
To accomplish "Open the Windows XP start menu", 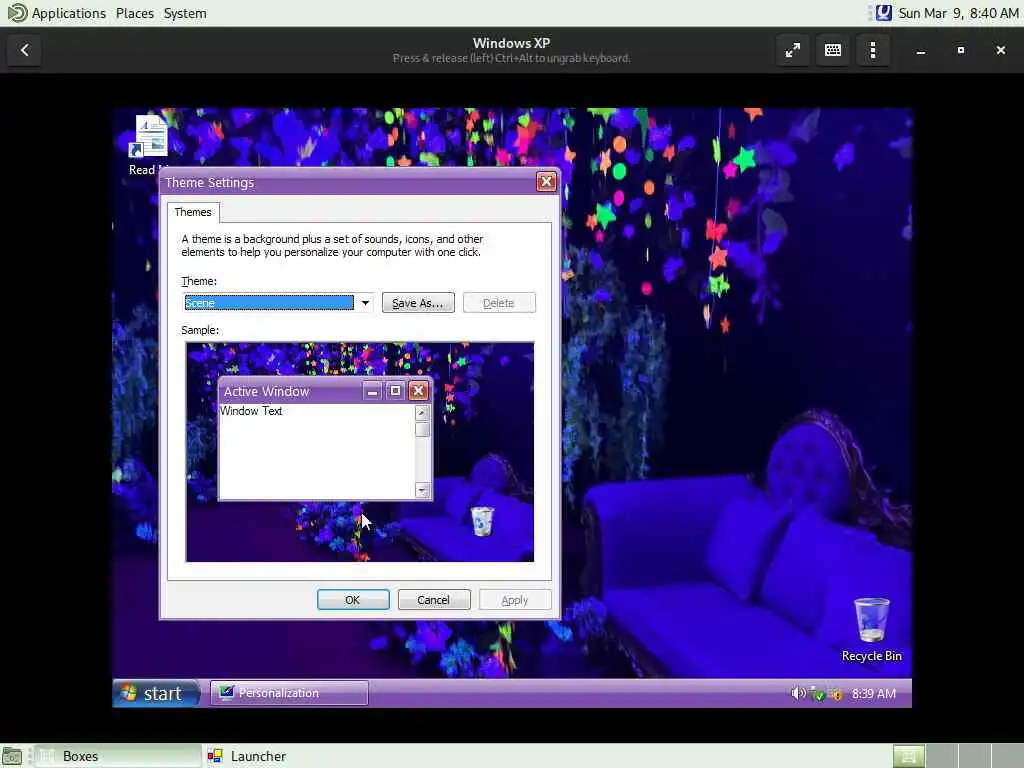I will pos(155,693).
